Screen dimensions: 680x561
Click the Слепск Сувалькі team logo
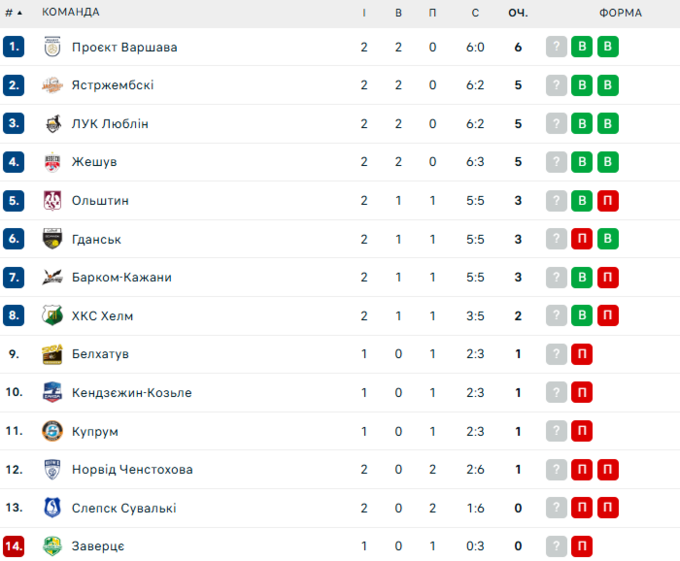(x=53, y=508)
